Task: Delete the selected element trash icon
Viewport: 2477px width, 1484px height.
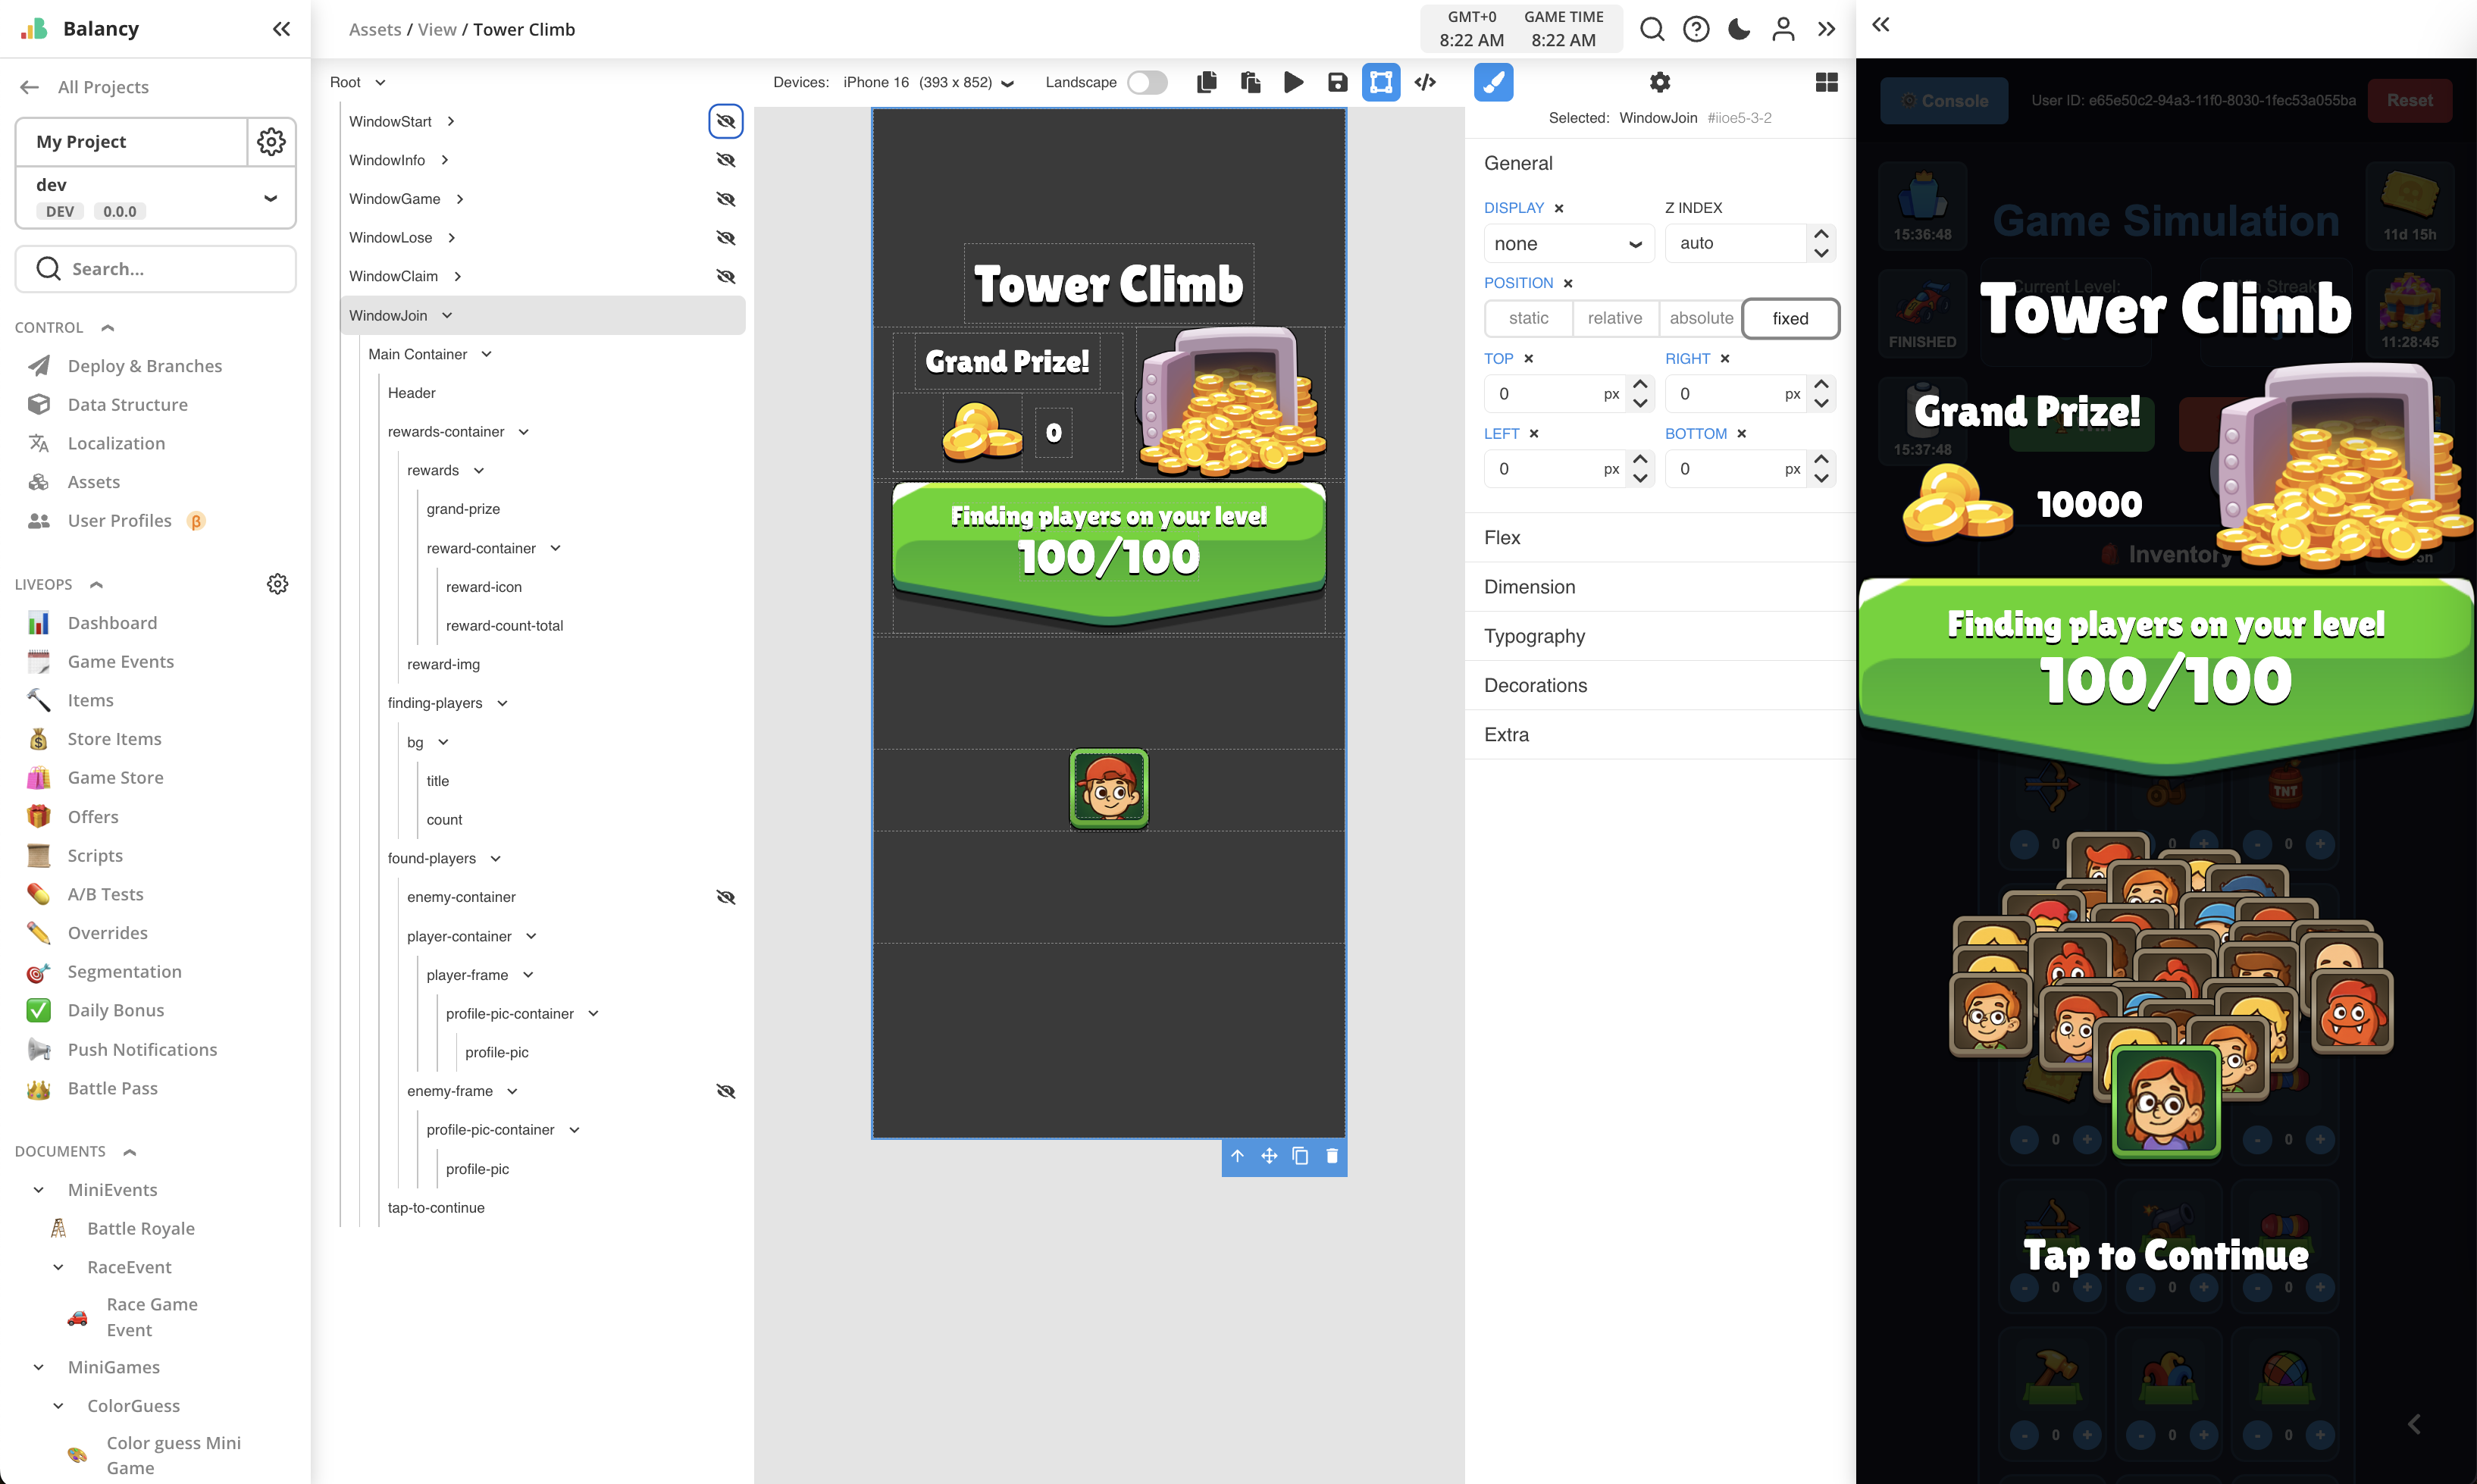Action: [1332, 1156]
